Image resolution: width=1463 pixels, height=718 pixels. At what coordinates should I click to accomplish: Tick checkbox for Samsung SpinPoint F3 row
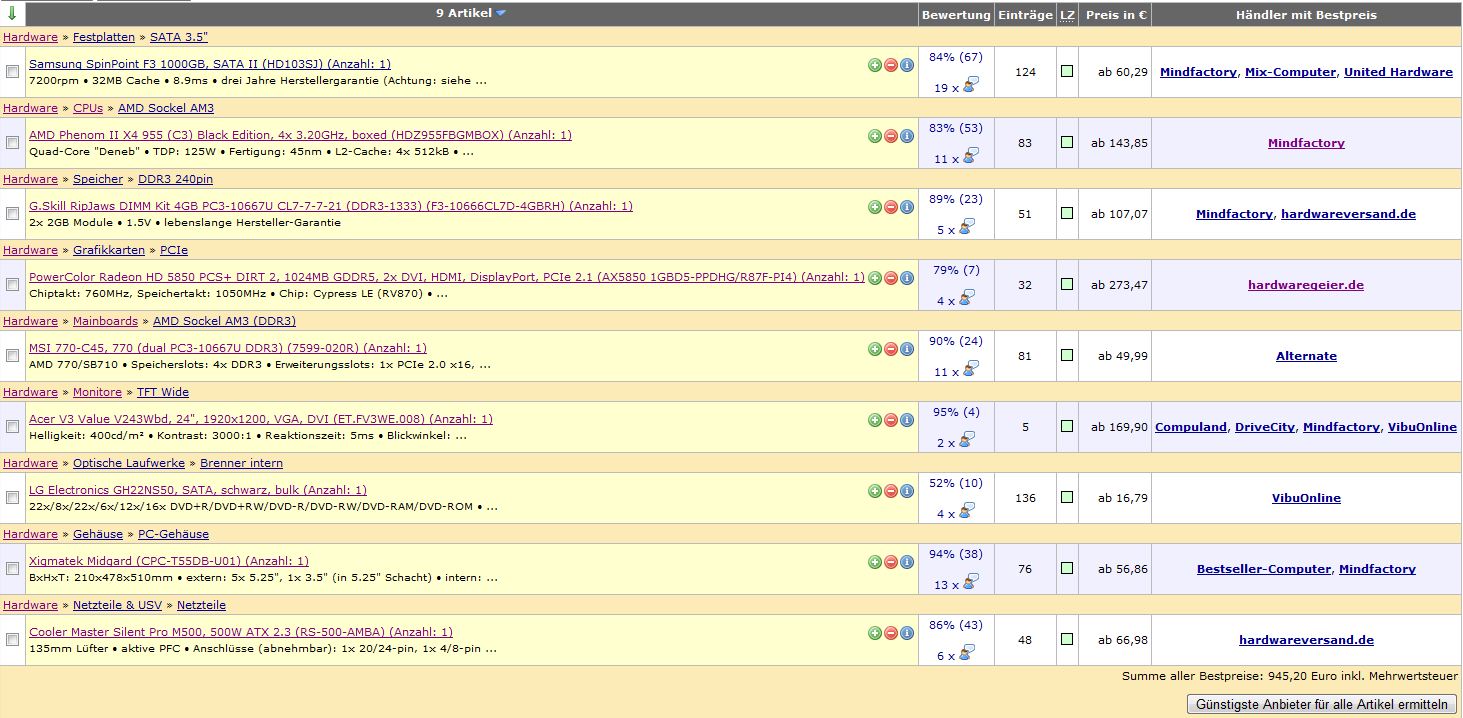coord(12,72)
